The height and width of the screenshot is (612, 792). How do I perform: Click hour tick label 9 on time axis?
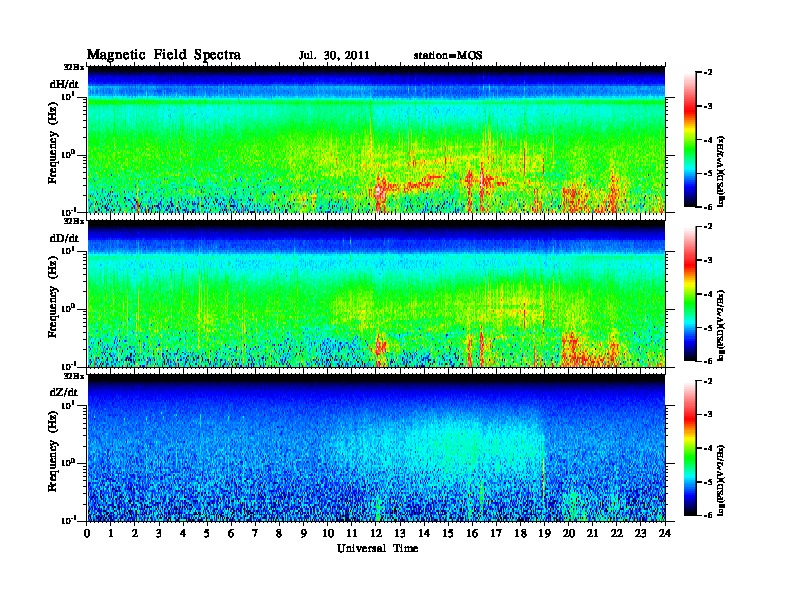pyautogui.click(x=303, y=534)
